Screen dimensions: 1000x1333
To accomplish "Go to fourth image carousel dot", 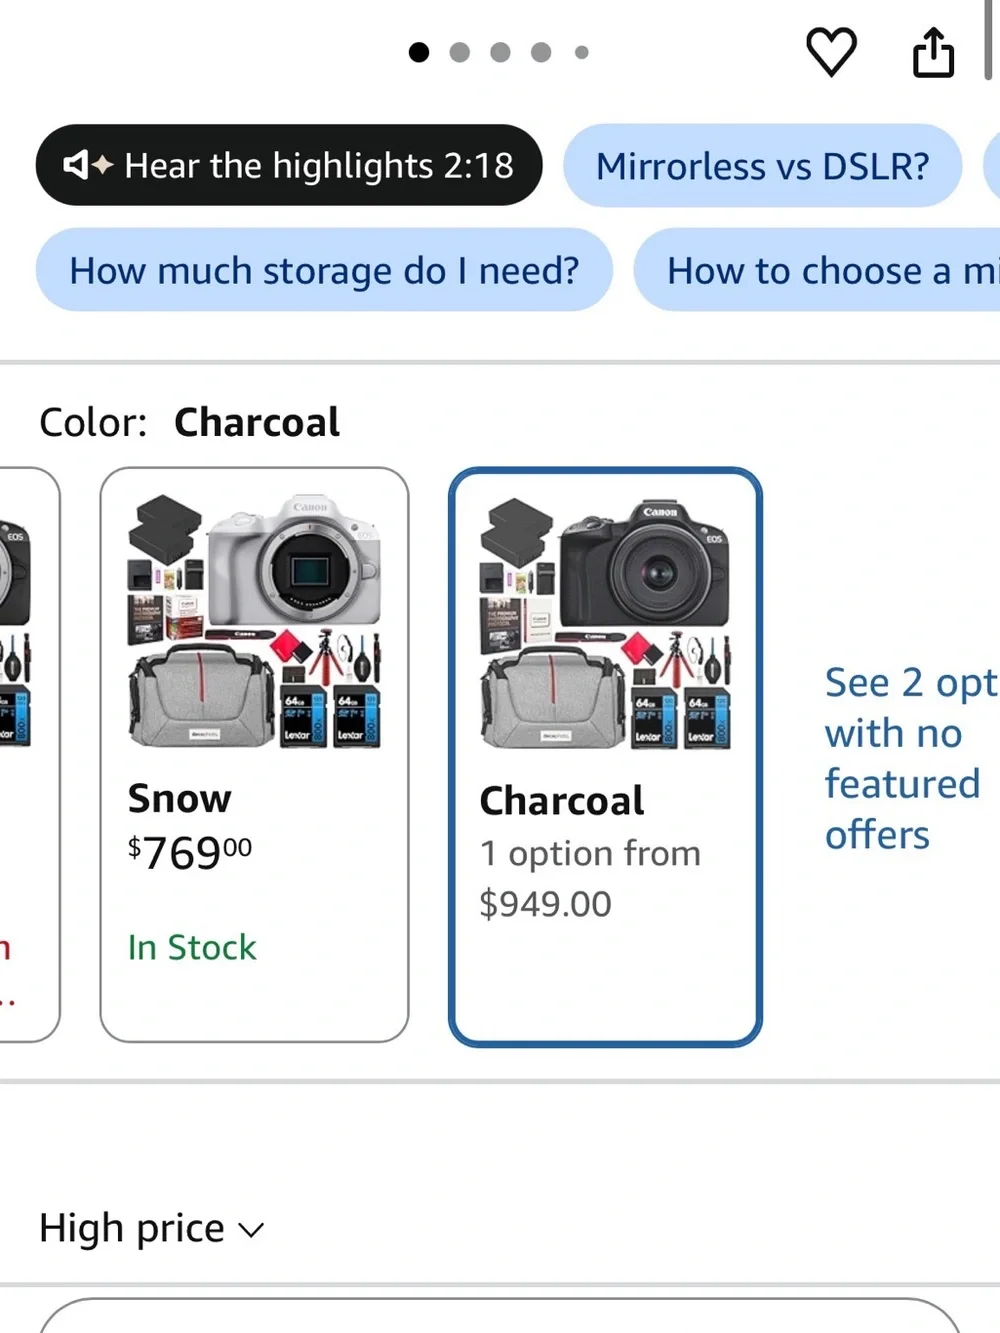I will (x=541, y=52).
